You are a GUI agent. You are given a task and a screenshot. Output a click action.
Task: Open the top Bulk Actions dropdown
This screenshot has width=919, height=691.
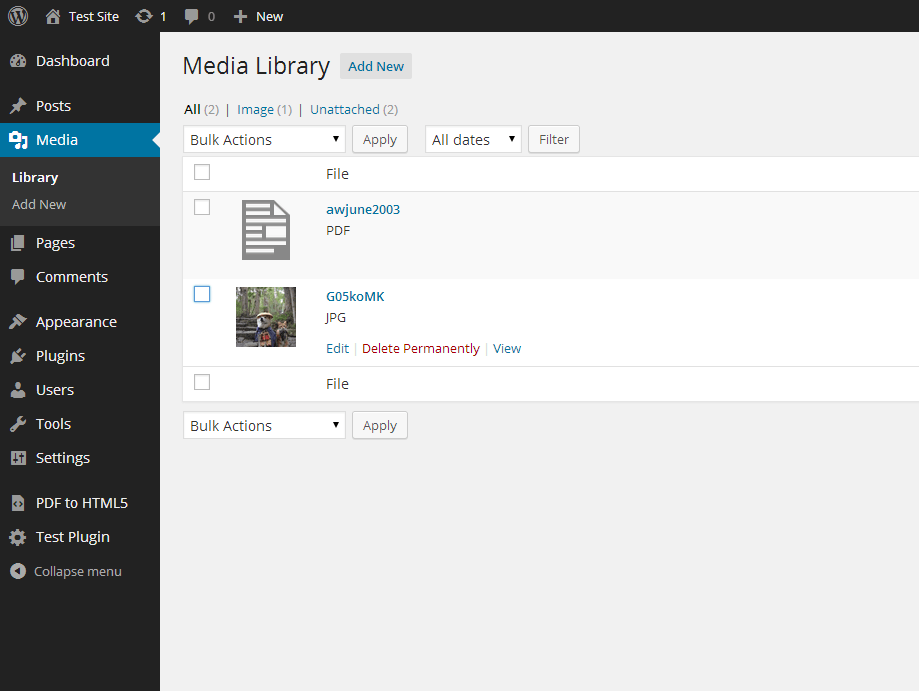tap(264, 140)
